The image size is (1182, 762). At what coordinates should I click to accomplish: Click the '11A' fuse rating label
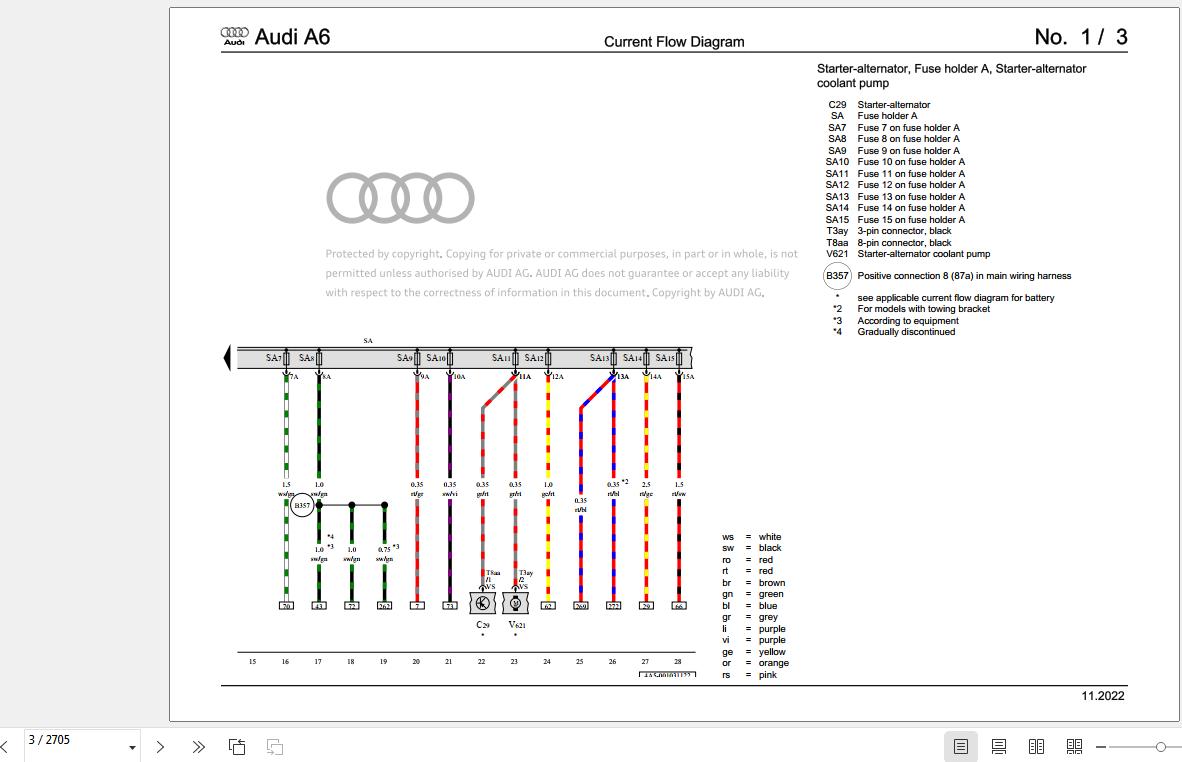525,377
